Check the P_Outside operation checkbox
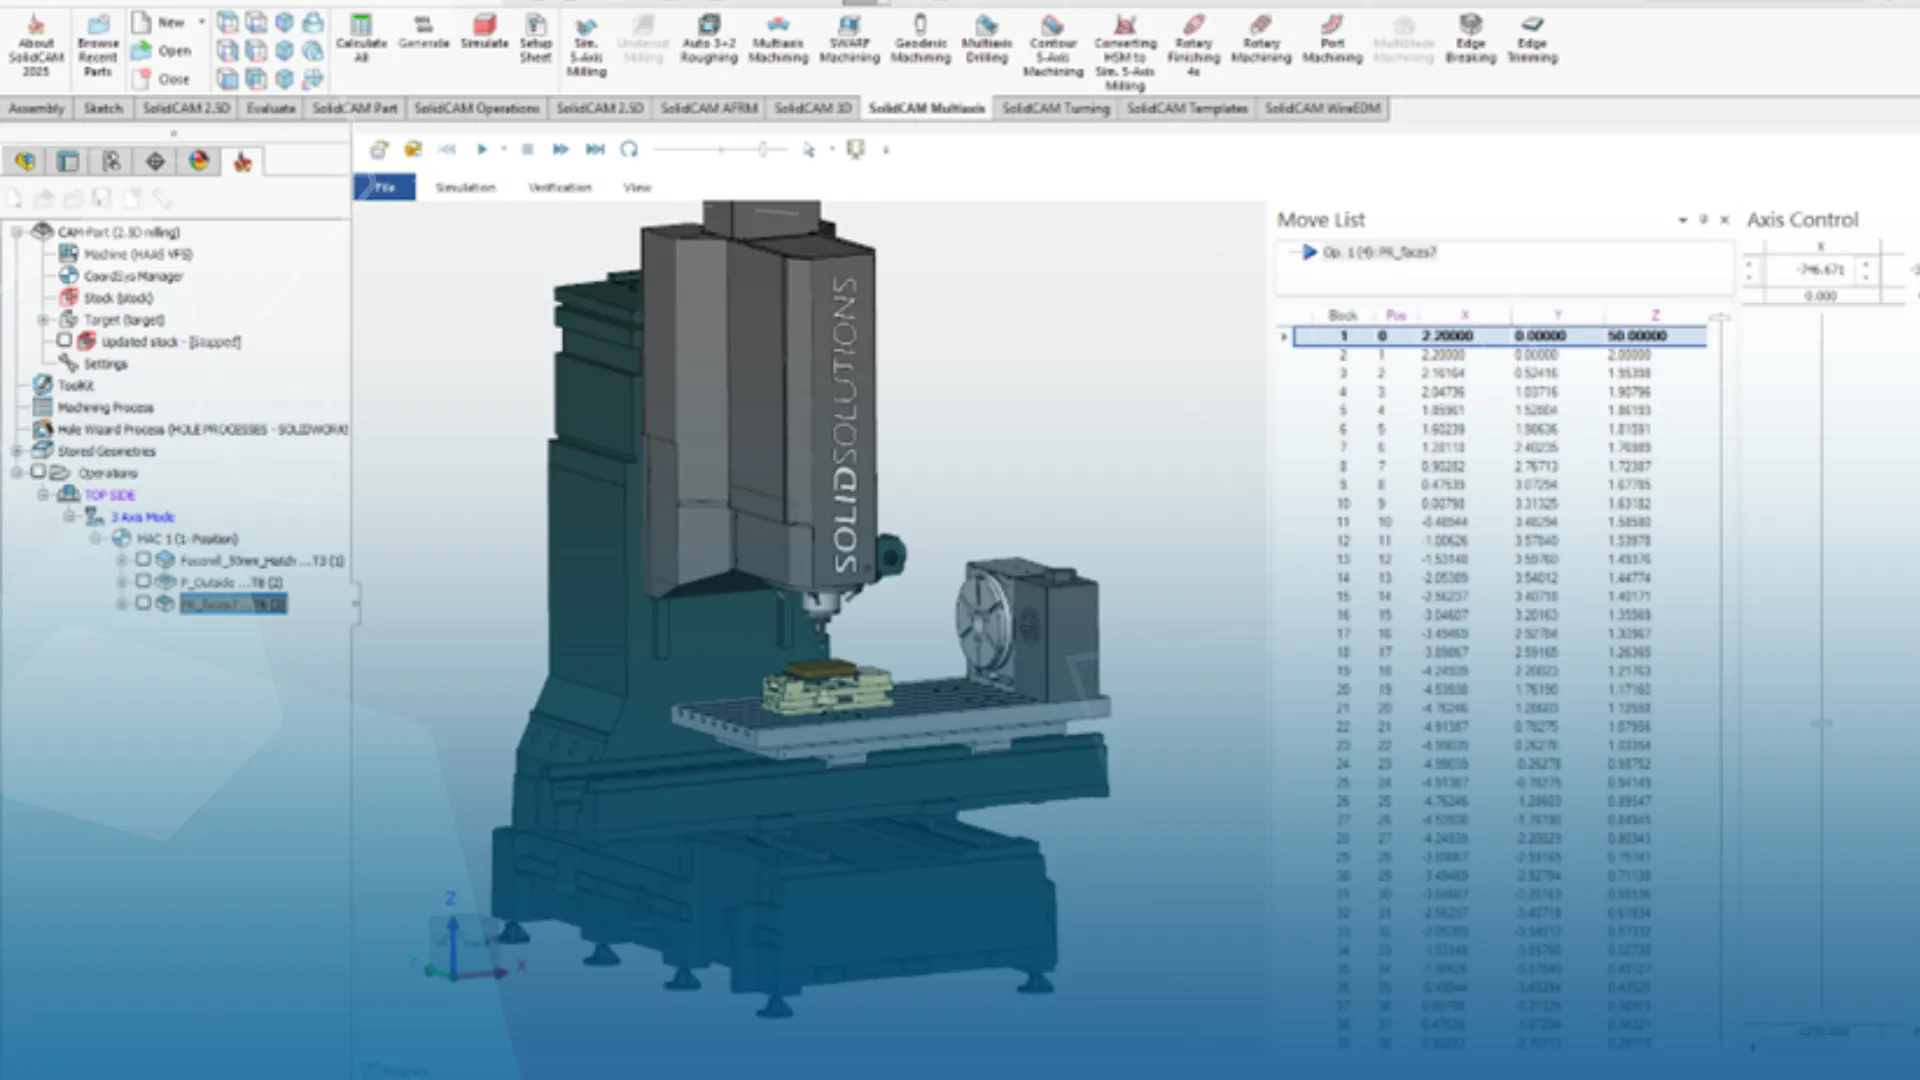The image size is (1920, 1080). click(143, 581)
